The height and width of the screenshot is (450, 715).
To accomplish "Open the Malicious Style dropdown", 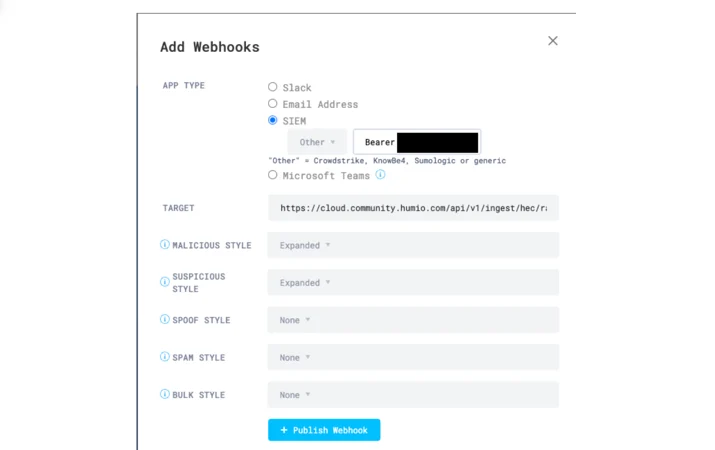I will (413, 245).
